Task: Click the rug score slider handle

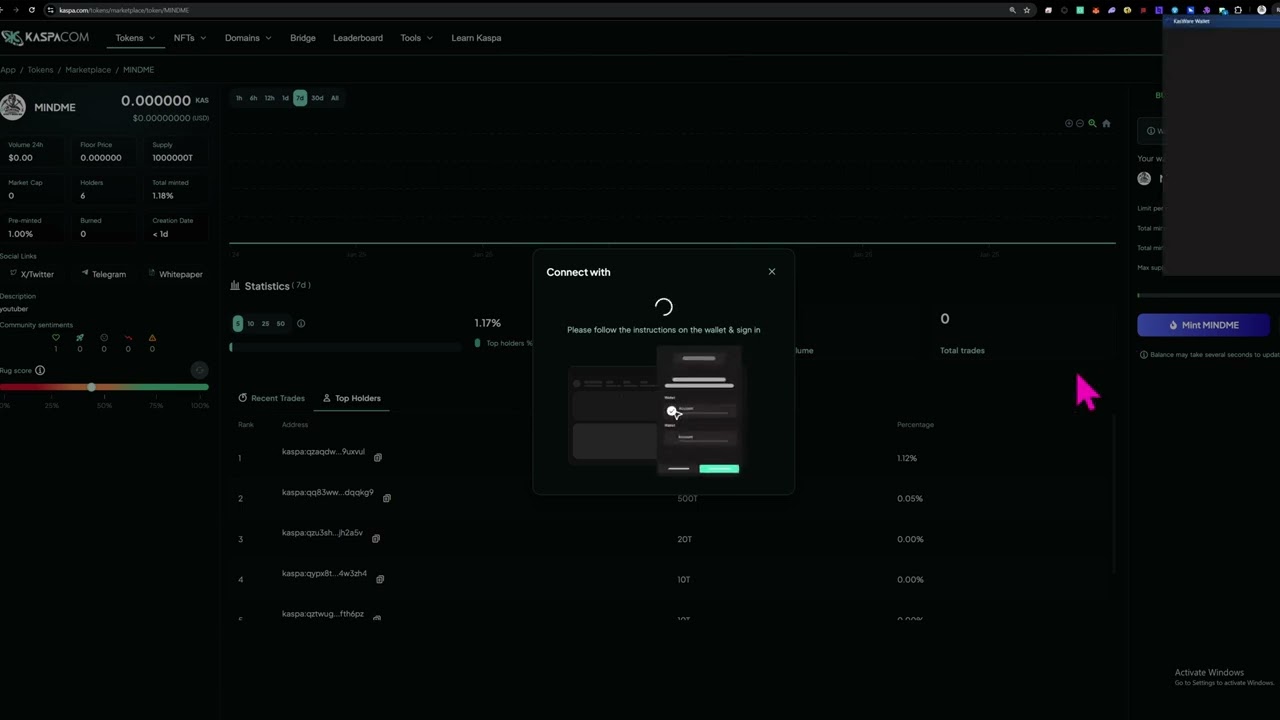Action: point(91,387)
